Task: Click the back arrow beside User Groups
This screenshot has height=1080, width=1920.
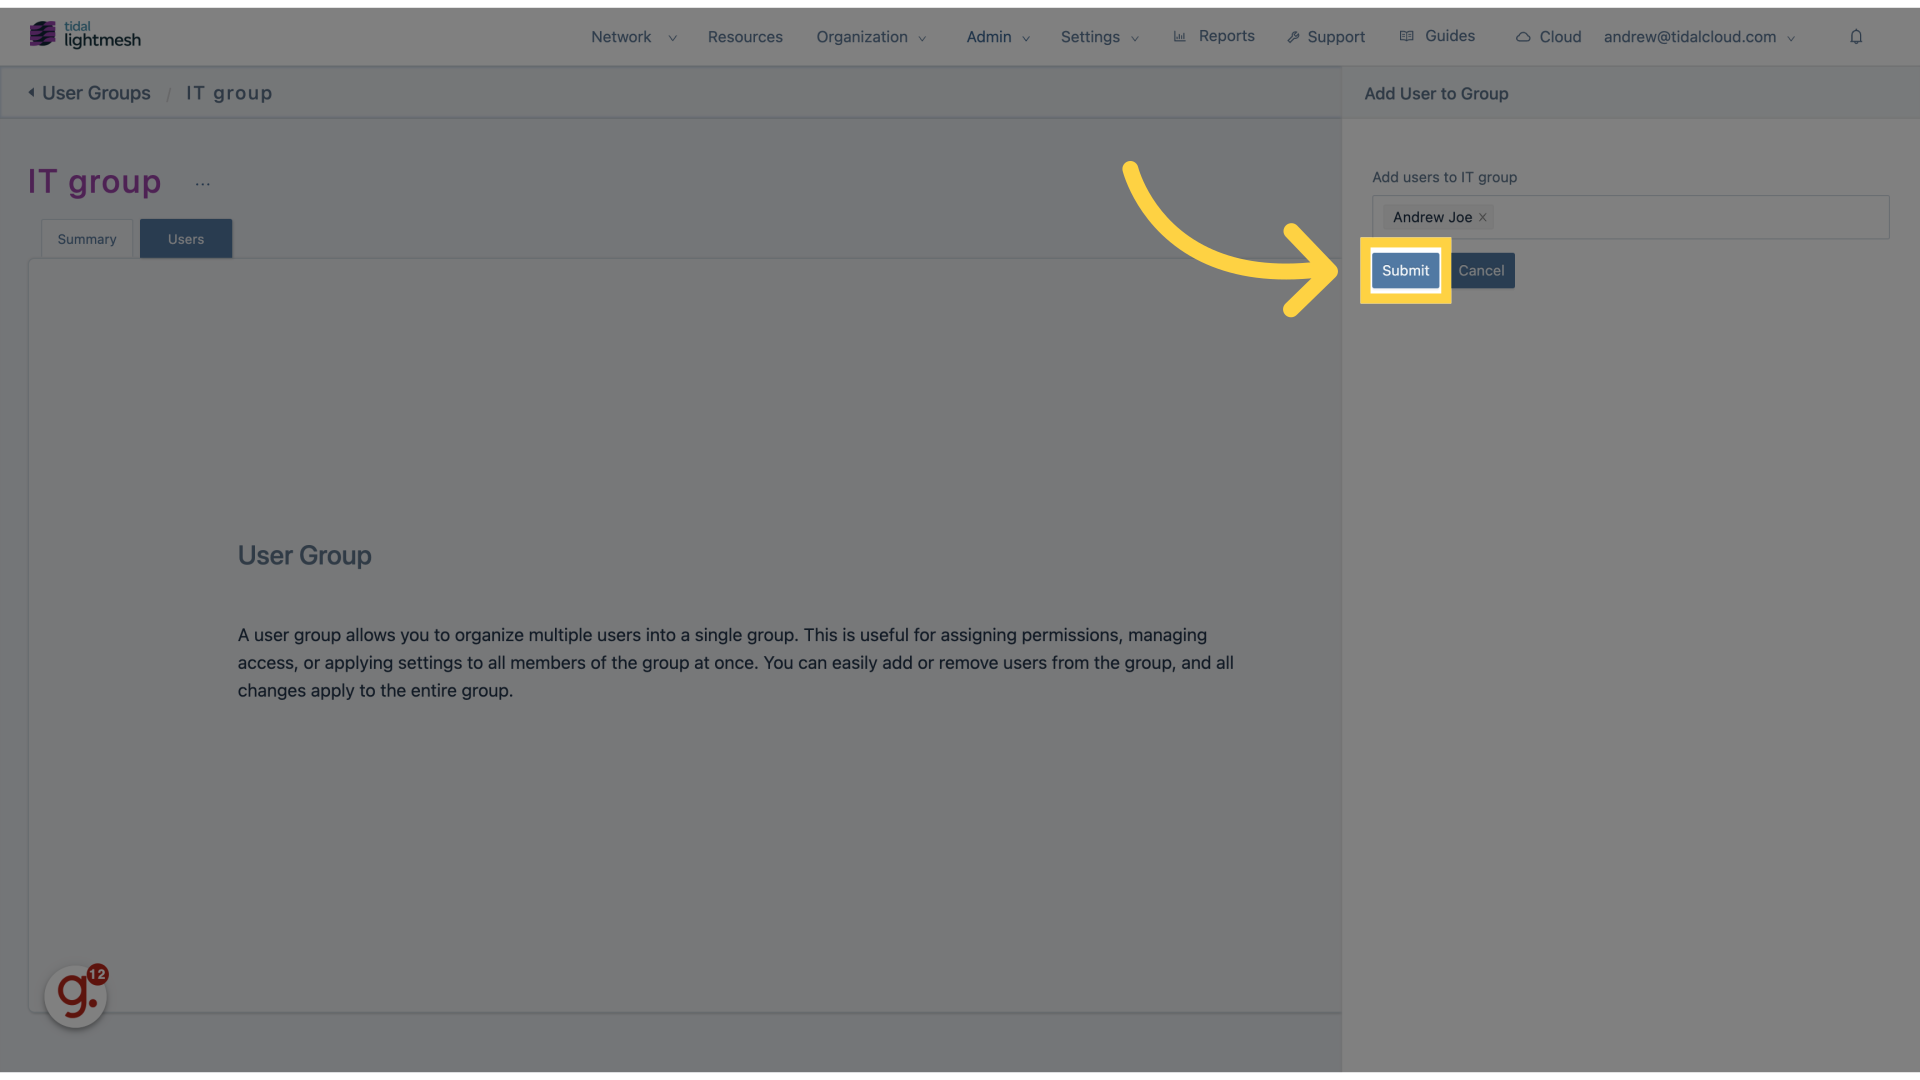Action: point(31,93)
